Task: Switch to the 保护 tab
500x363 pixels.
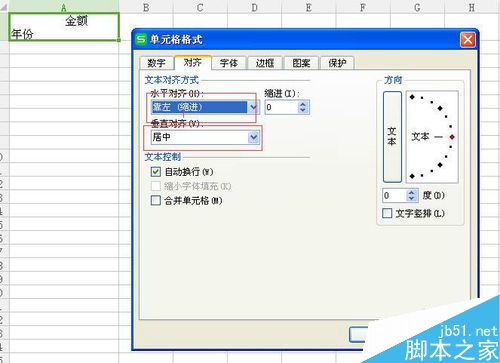Action: (337, 63)
